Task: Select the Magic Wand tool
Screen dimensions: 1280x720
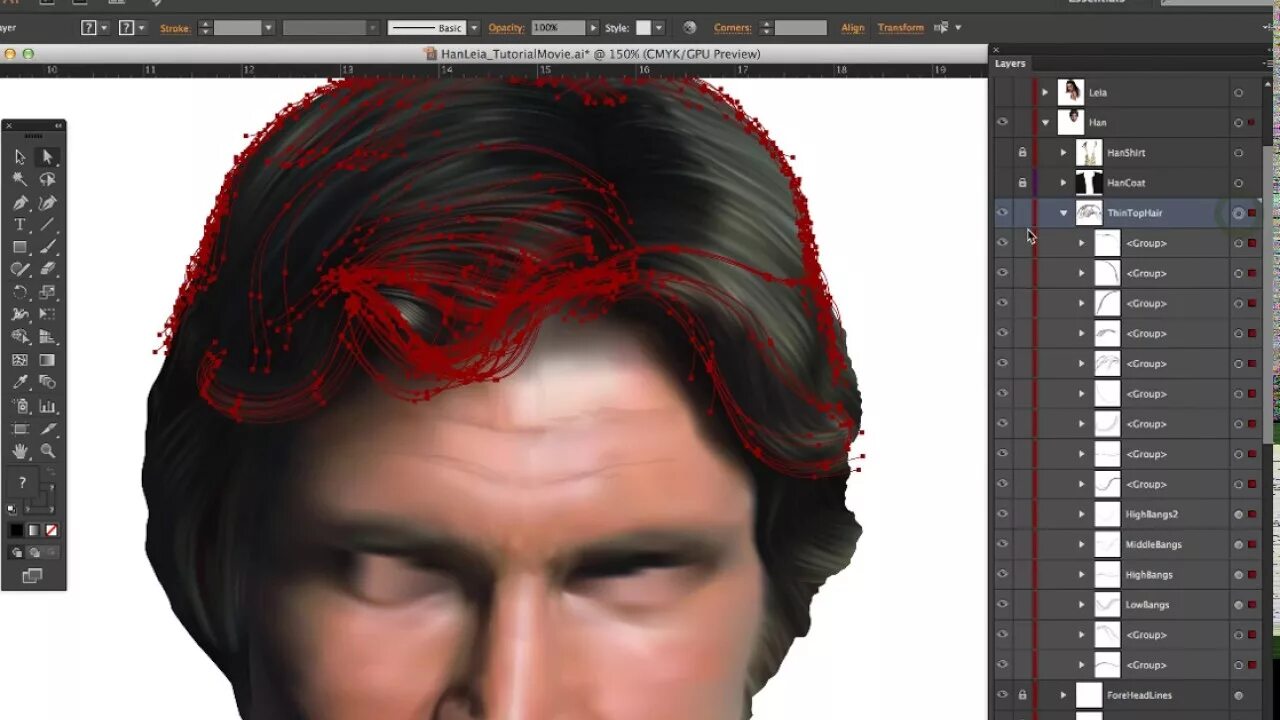Action: [20, 180]
